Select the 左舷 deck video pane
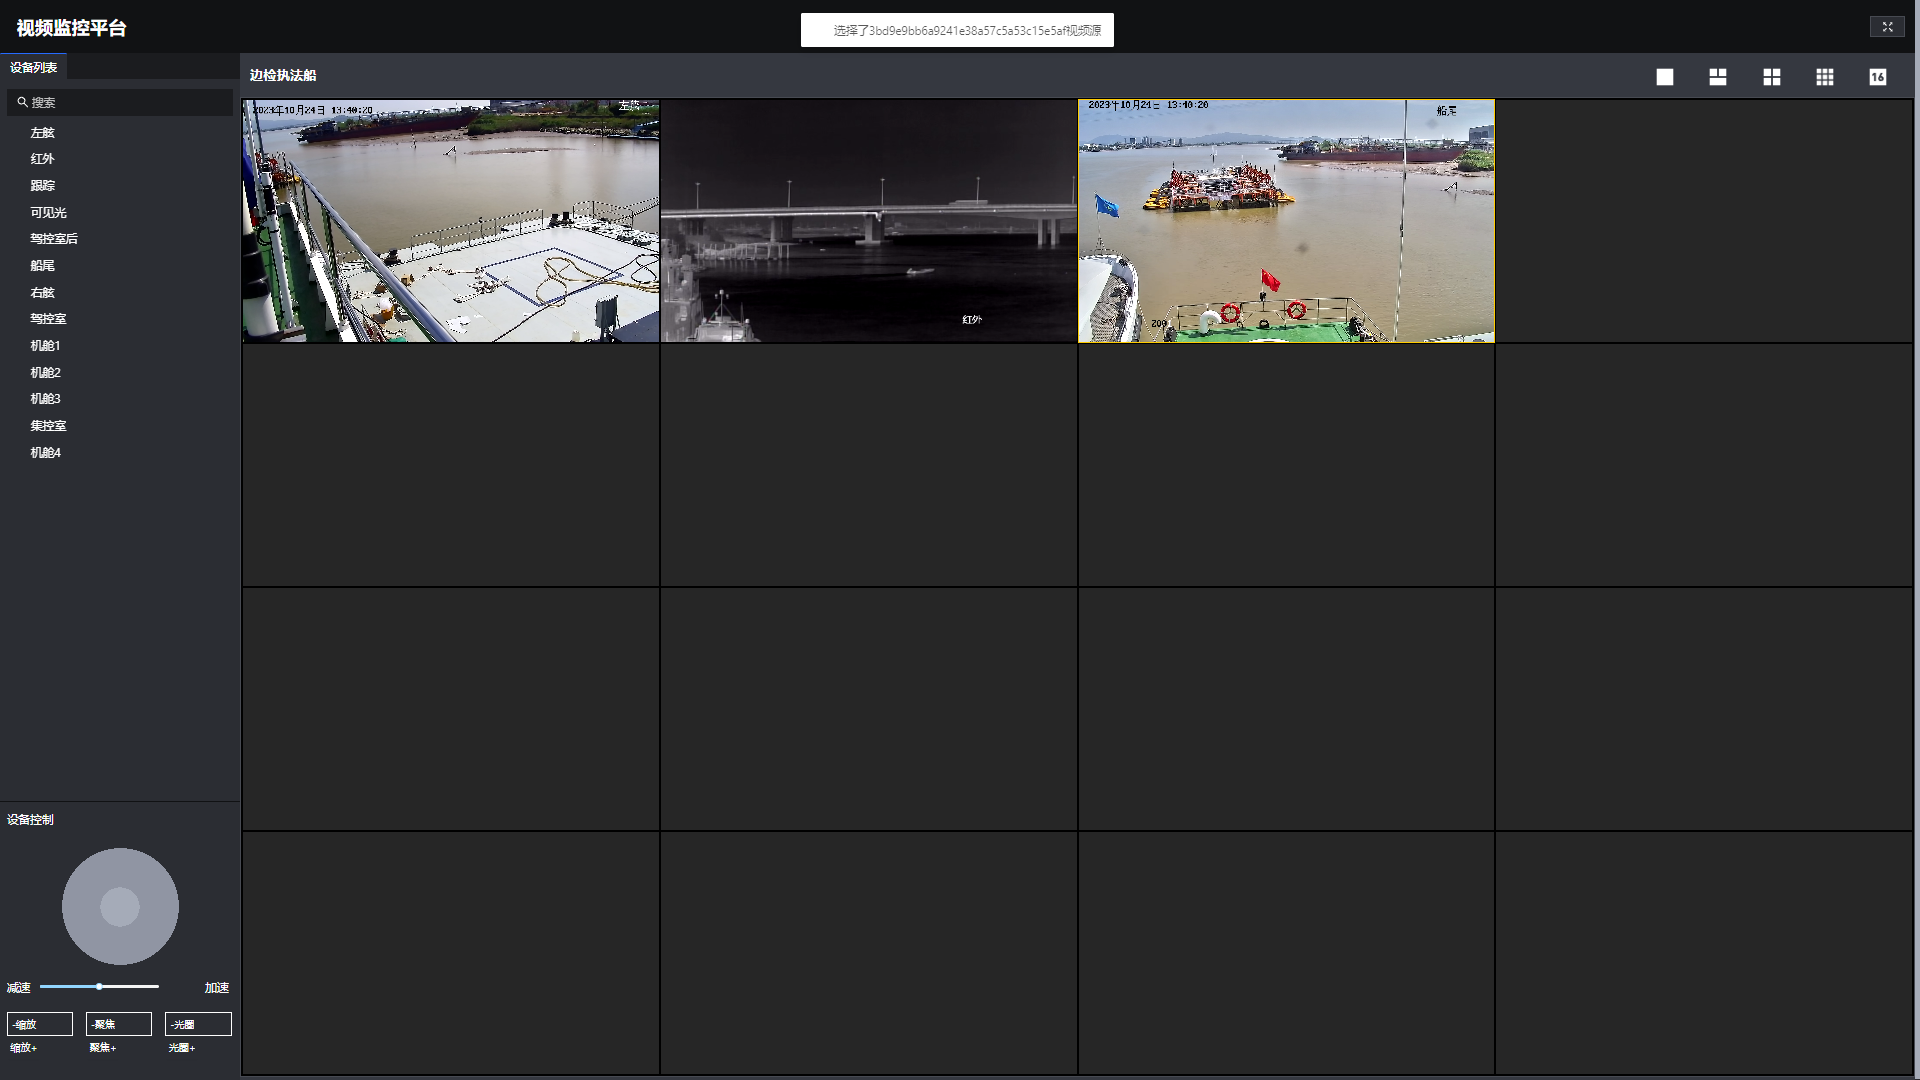 [x=451, y=220]
